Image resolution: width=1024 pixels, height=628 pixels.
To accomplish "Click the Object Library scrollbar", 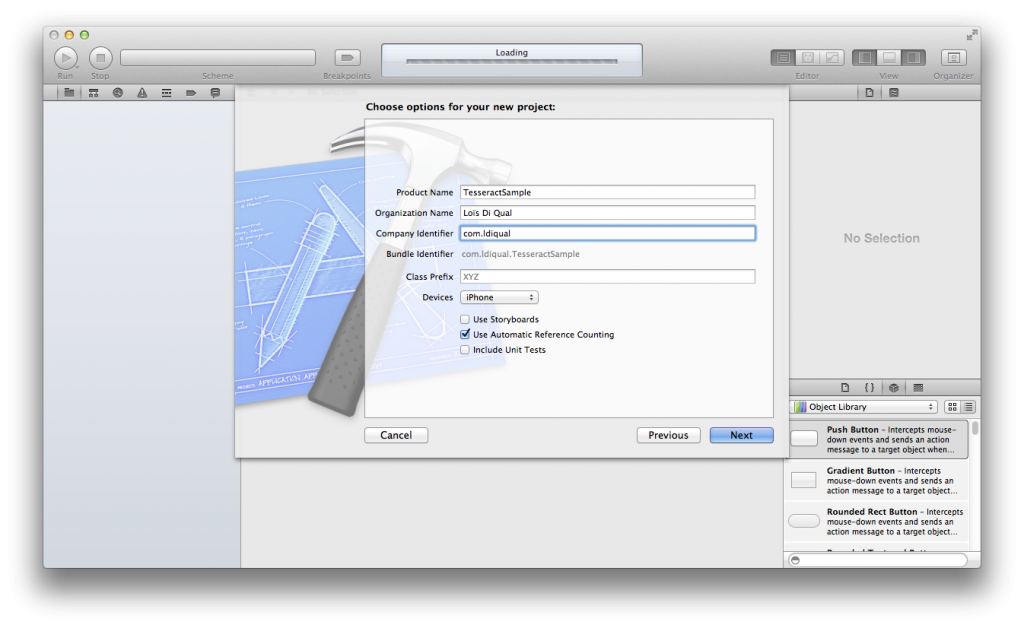I will pos(975,428).
